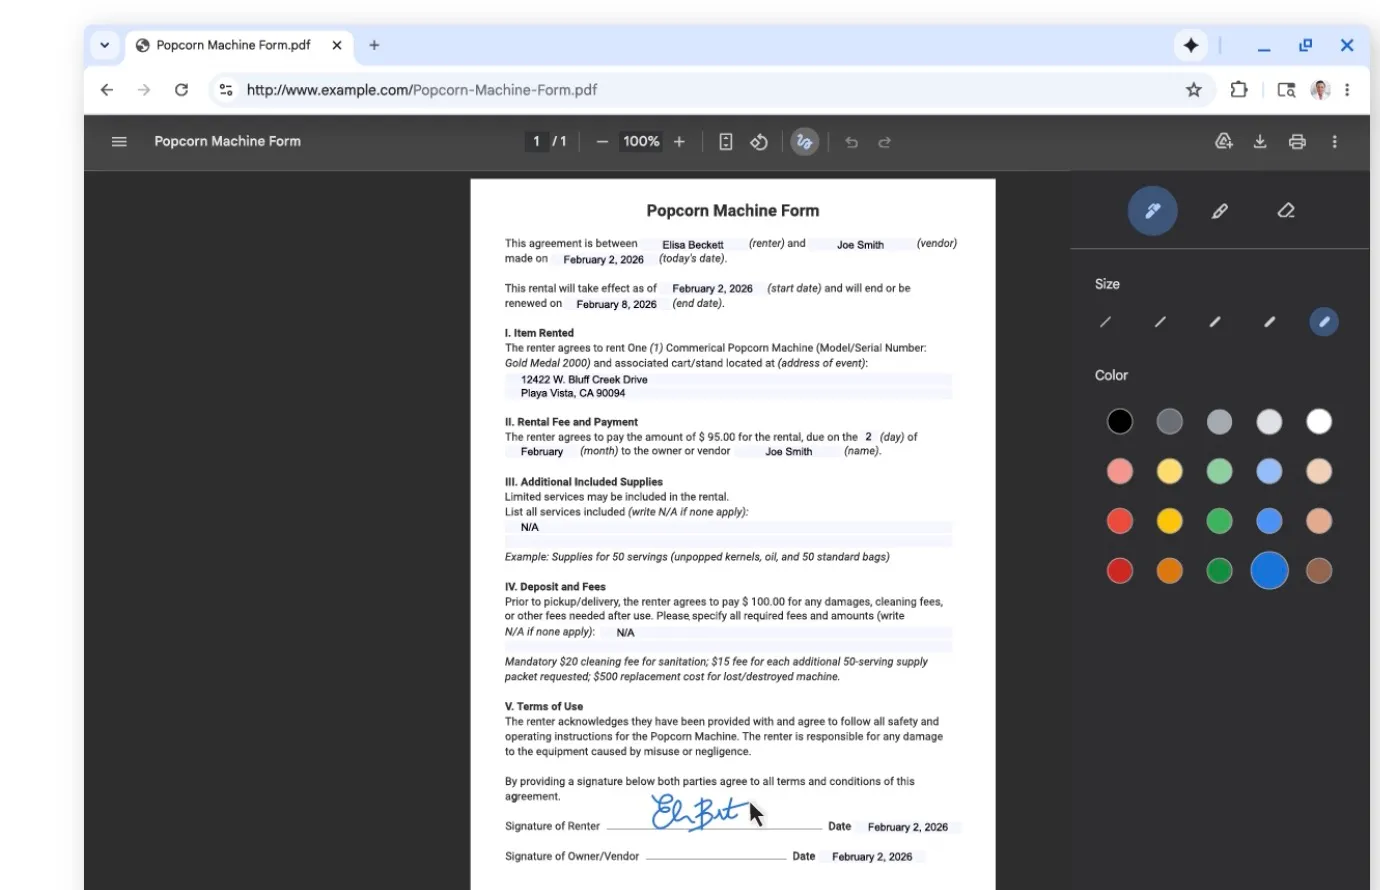Select the Highlighter tool
This screenshot has height=890, width=1380.
(1219, 211)
